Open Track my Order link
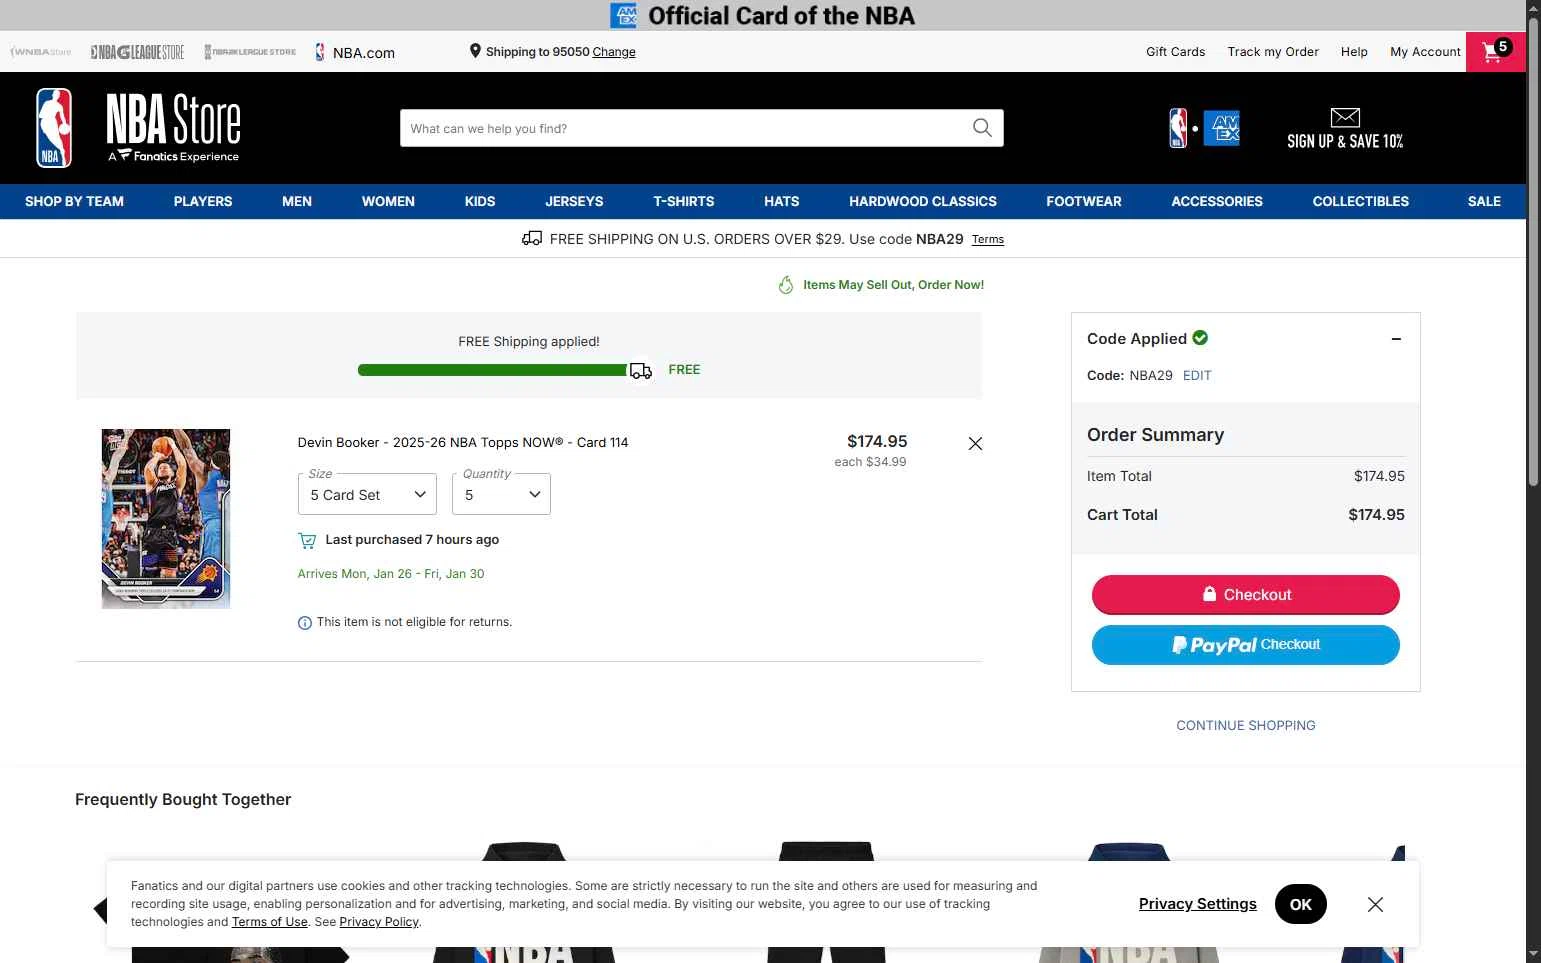This screenshot has width=1541, height=963. click(x=1273, y=52)
